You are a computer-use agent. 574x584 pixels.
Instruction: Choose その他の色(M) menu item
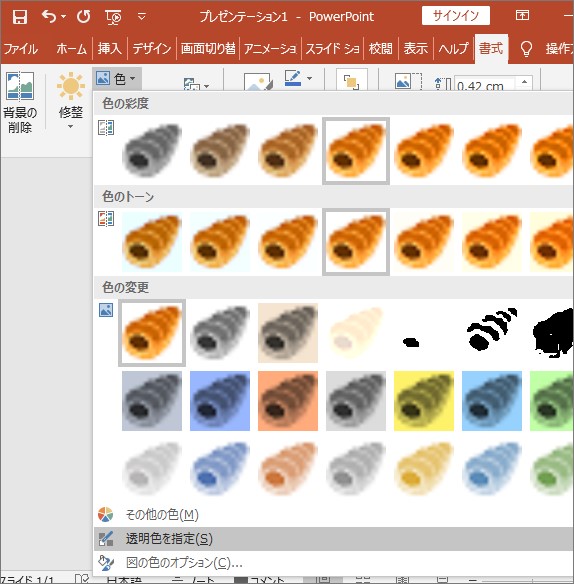333,515
